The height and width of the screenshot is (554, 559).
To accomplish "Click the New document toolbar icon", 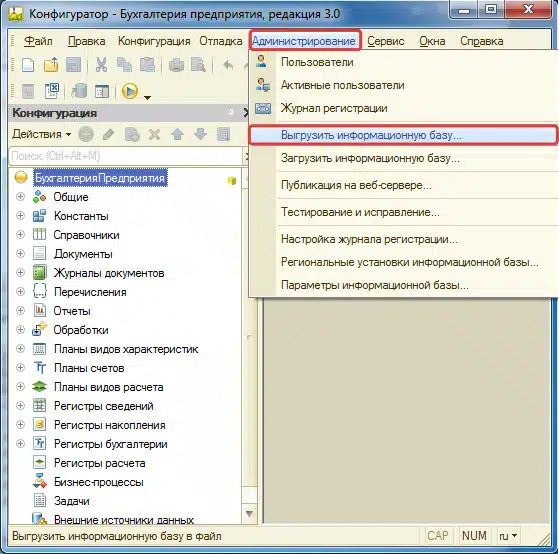I will [28, 65].
